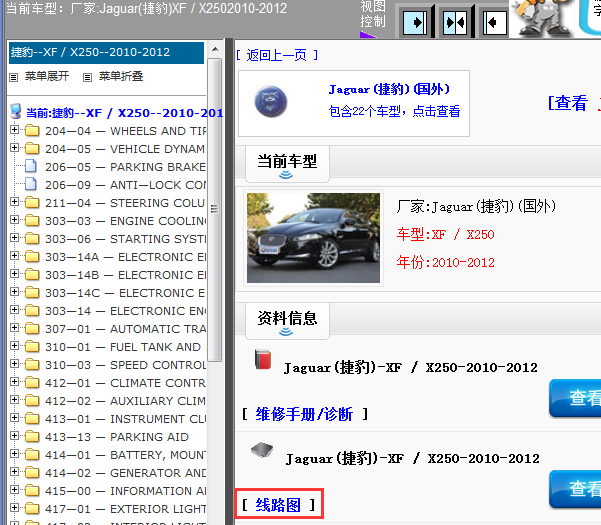Click the red book manual icon
601x525 pixels.
pyautogui.click(x=263, y=359)
